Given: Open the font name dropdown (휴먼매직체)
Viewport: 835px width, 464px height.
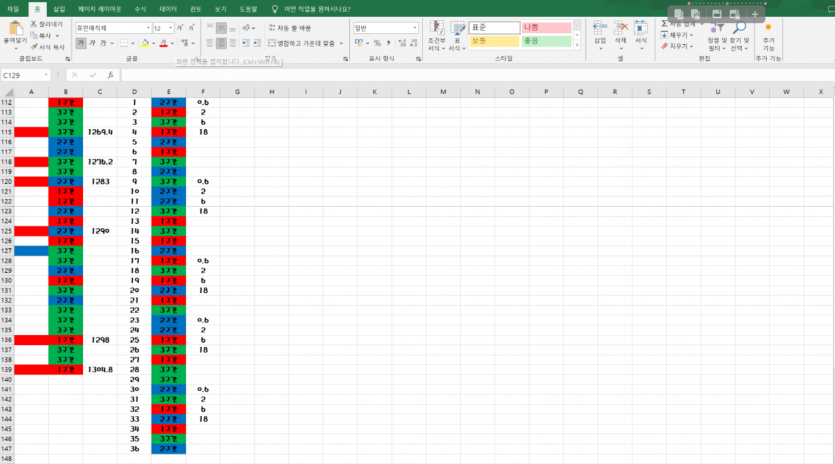Looking at the screenshot, I should [149, 28].
